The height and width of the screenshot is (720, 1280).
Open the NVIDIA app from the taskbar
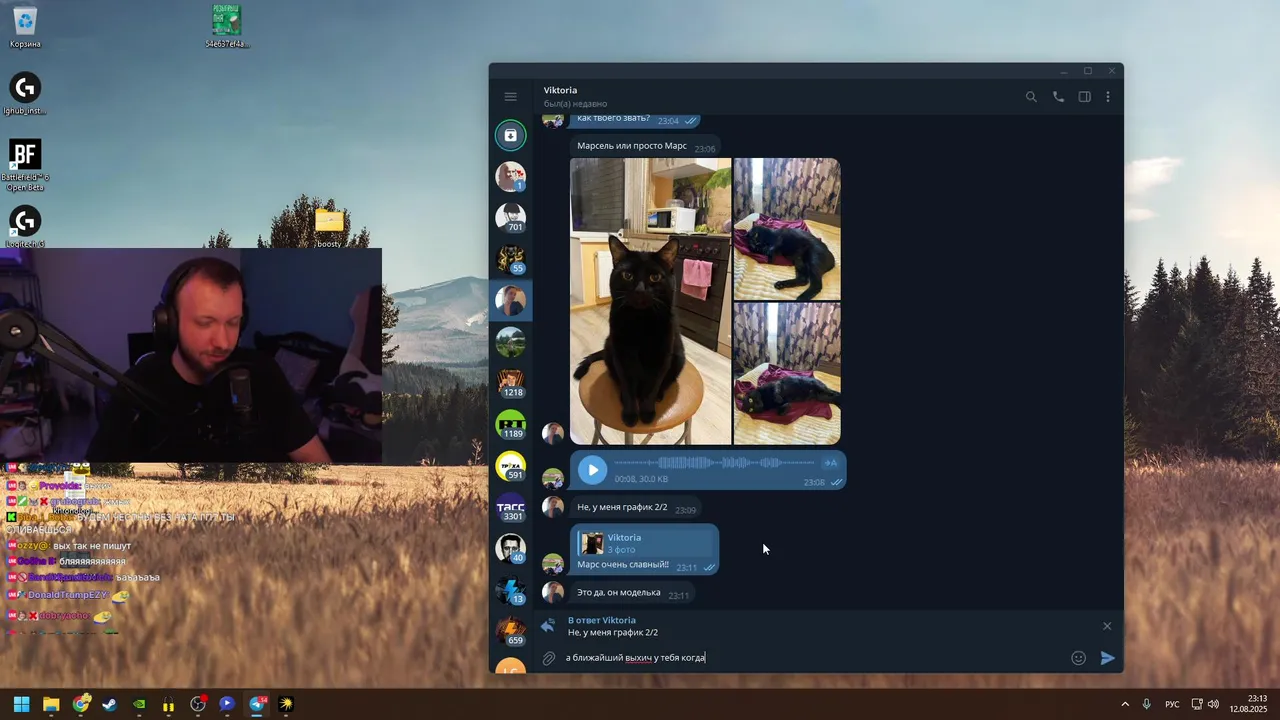pos(139,704)
